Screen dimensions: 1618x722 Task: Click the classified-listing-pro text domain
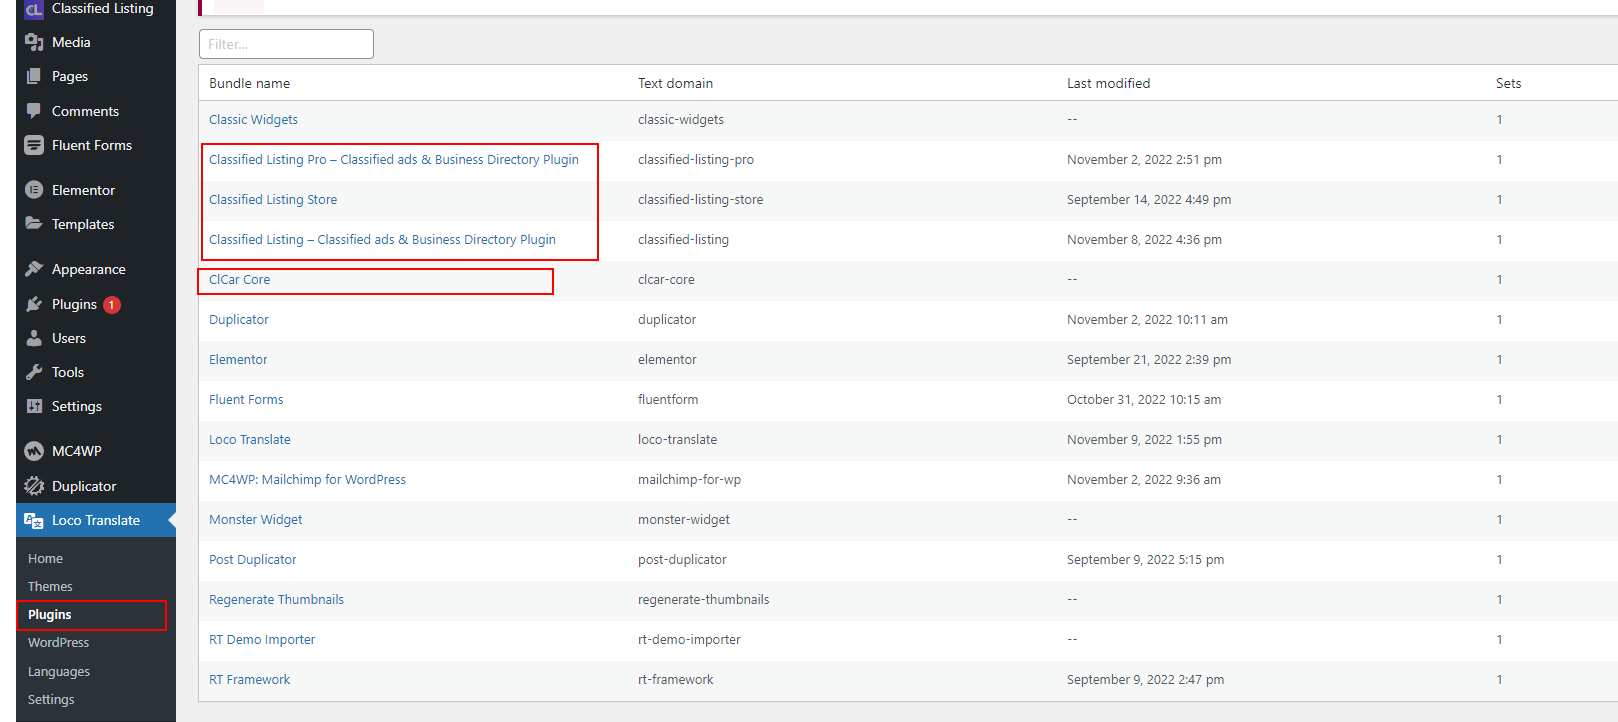click(696, 160)
